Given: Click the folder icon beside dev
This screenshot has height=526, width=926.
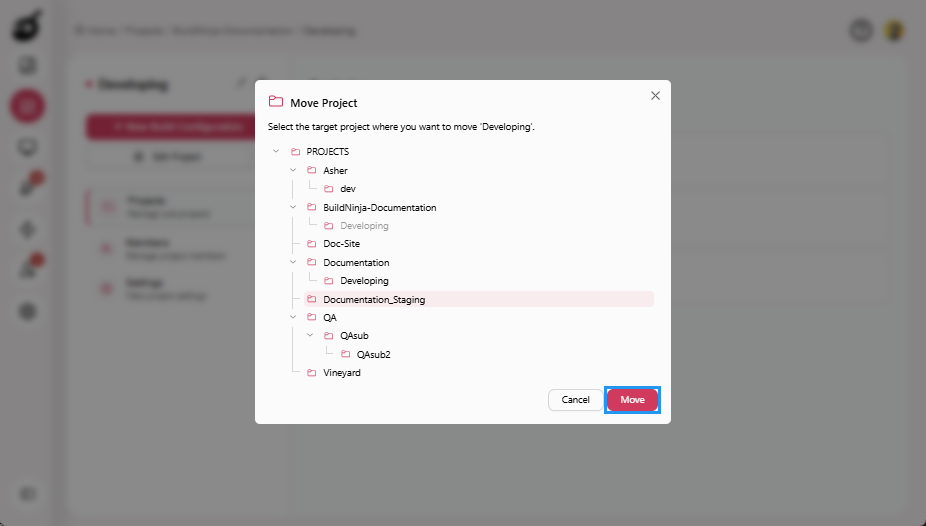Looking at the screenshot, I should 328,189.
